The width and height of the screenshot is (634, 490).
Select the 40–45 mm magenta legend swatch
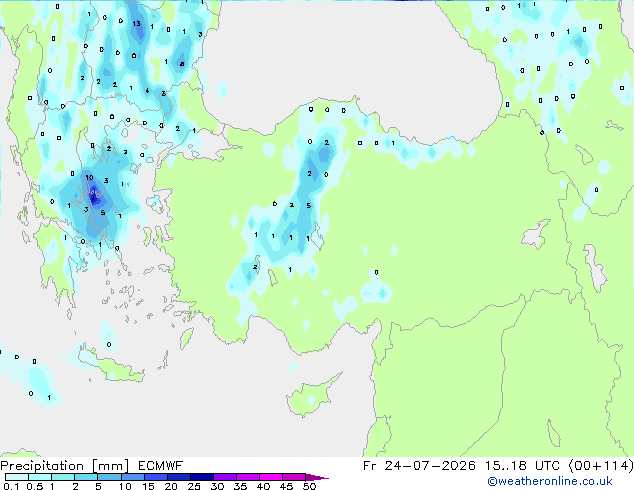tap(271, 477)
